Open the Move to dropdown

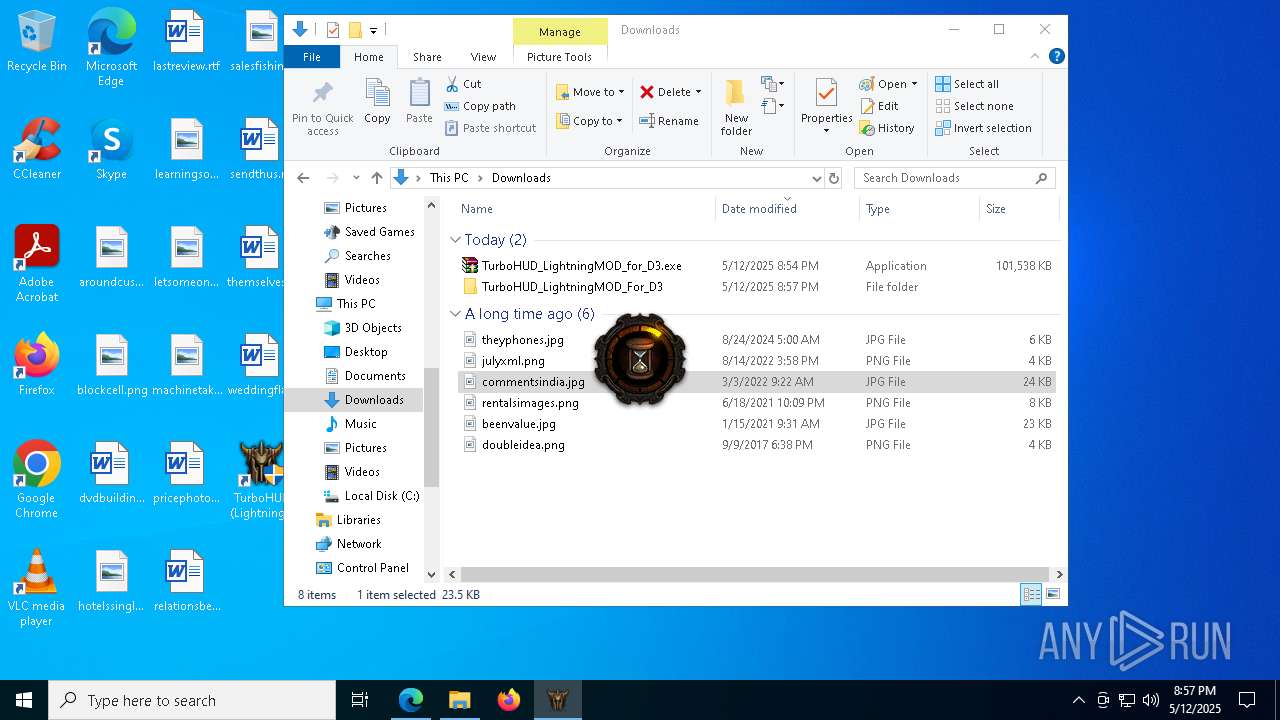tap(590, 92)
